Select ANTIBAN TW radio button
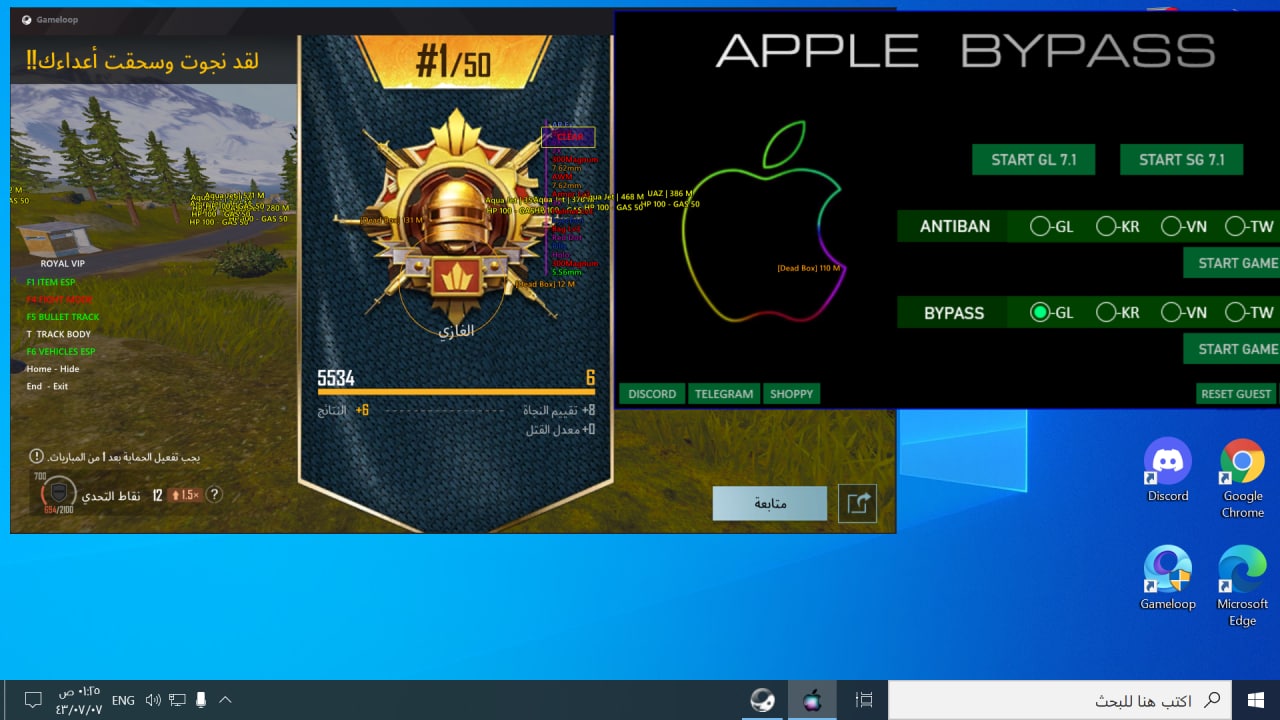Viewport: 1280px width, 720px height. [x=1236, y=227]
